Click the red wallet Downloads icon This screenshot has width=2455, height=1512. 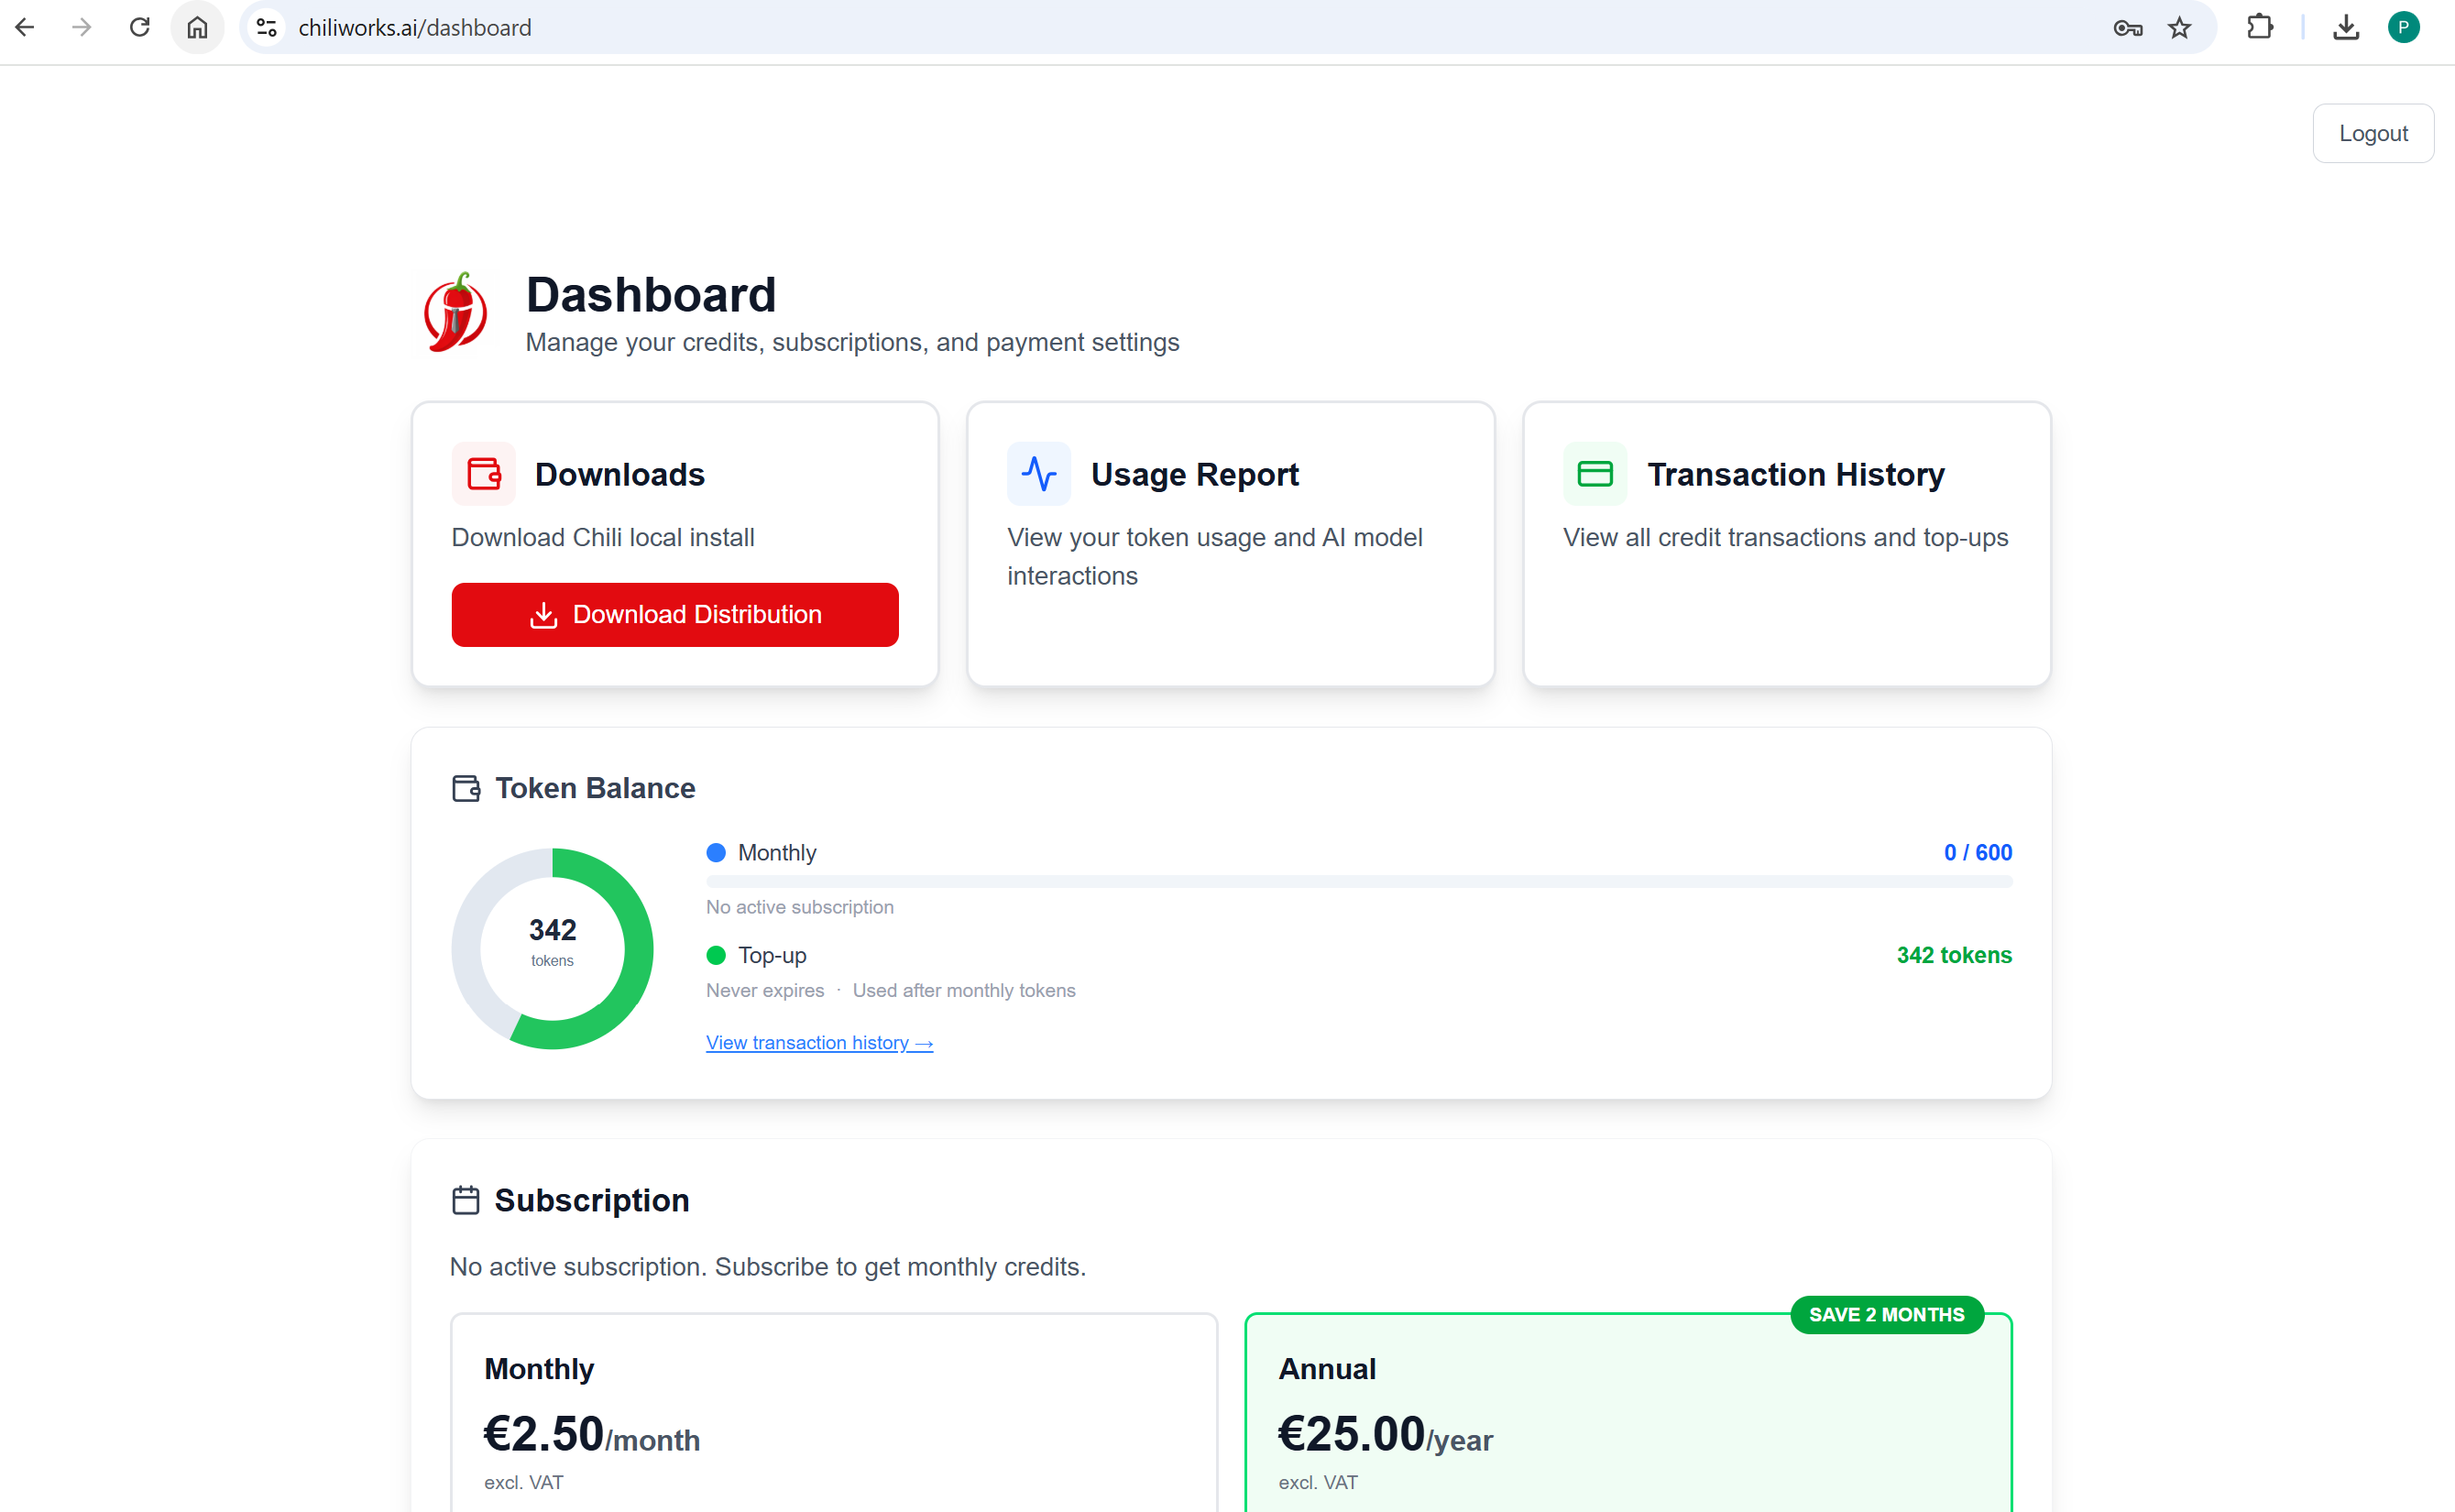(483, 473)
